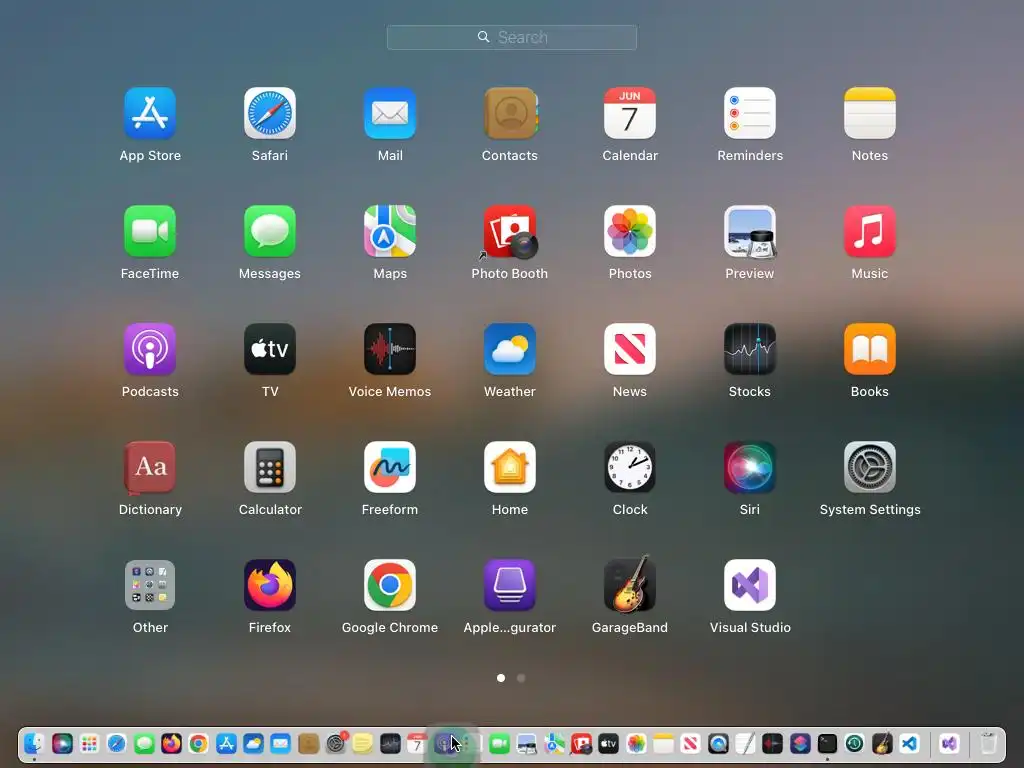1024x768 pixels.
Task: Open the Clock app
Action: (630, 468)
